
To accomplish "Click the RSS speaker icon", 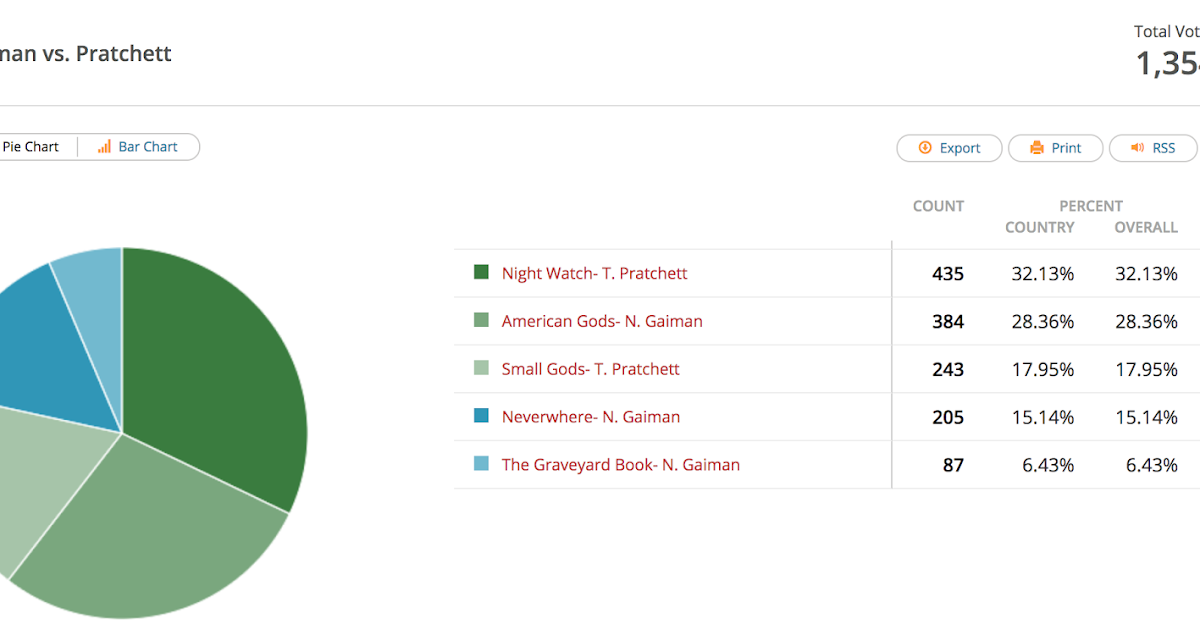I will click(1137, 147).
